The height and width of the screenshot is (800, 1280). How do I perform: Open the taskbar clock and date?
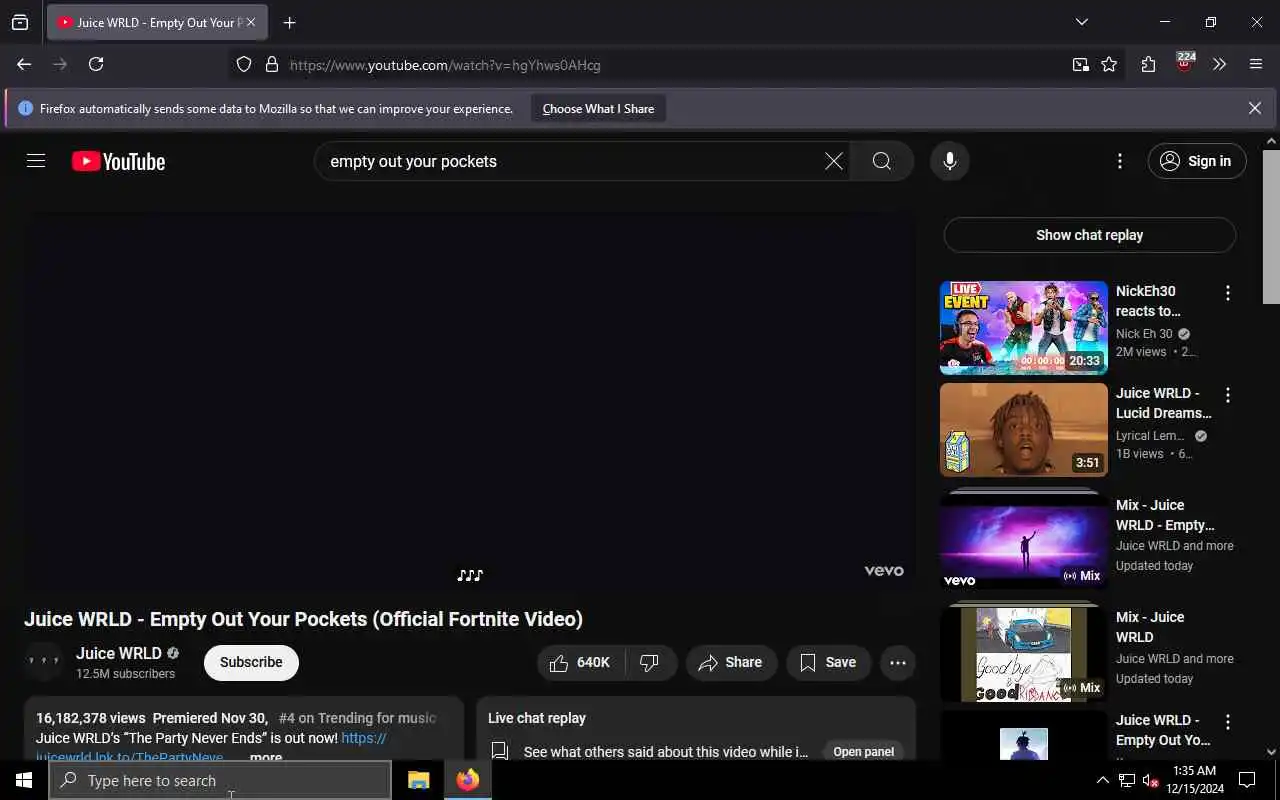(x=1194, y=780)
